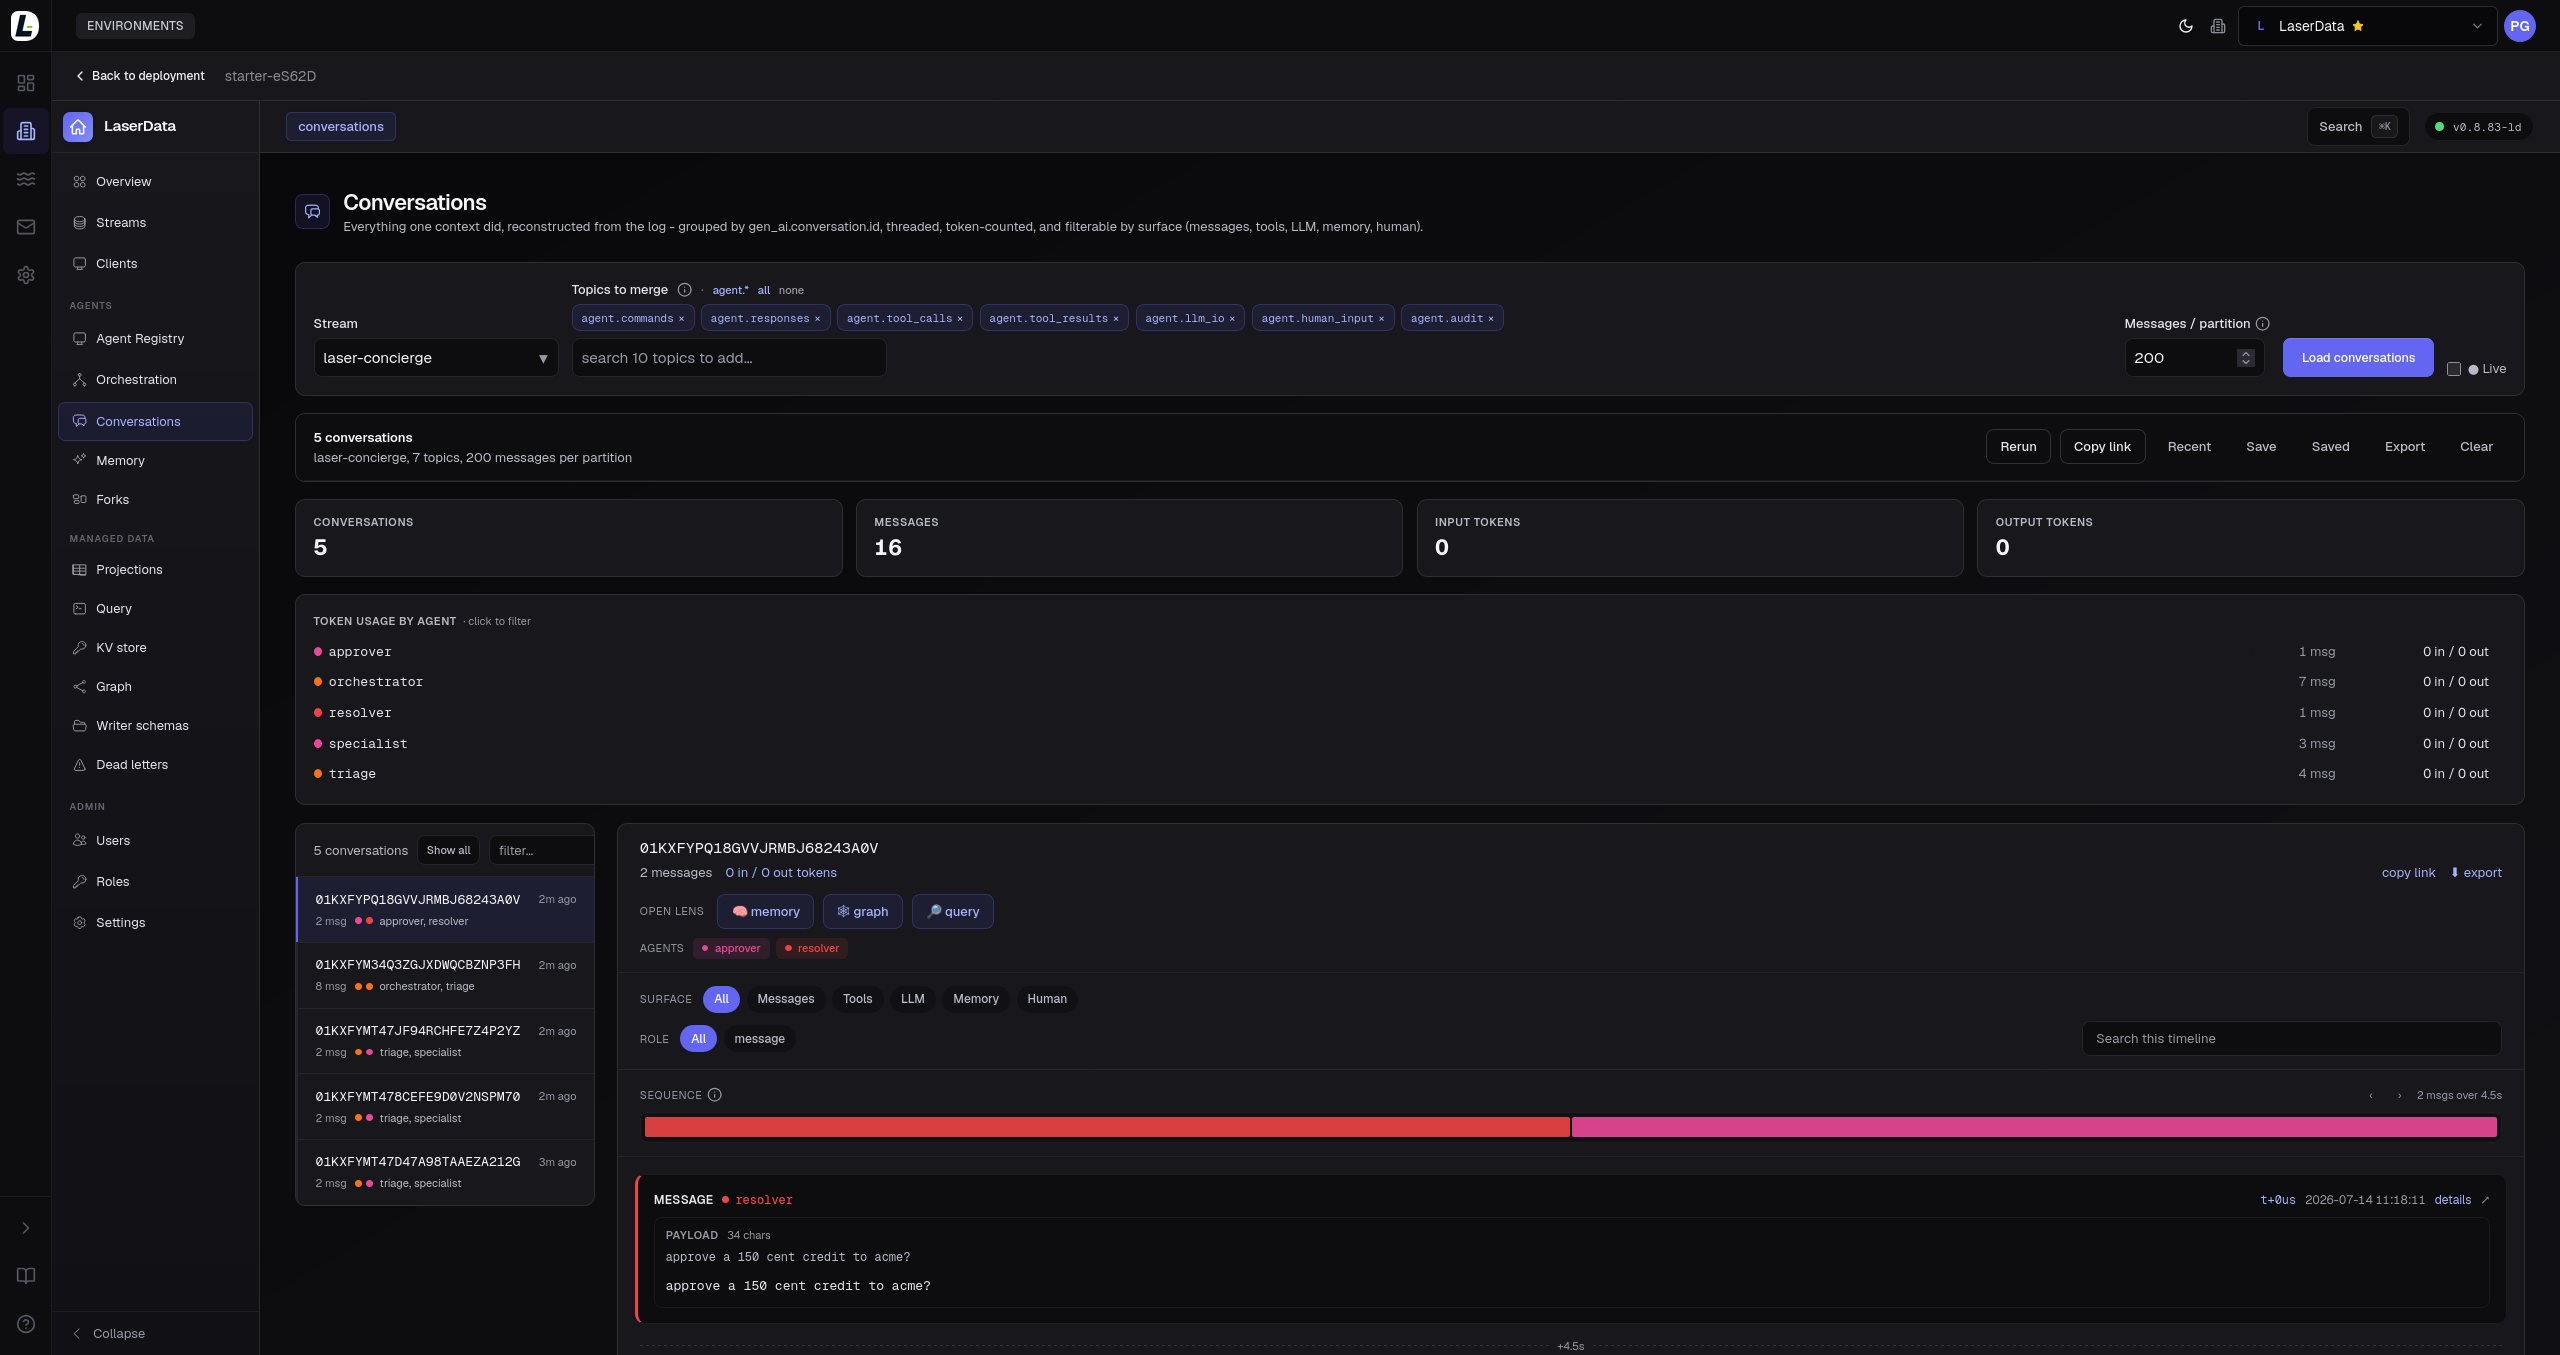Open mail icon in left rail
2560x1355 pixels.
(x=26, y=227)
